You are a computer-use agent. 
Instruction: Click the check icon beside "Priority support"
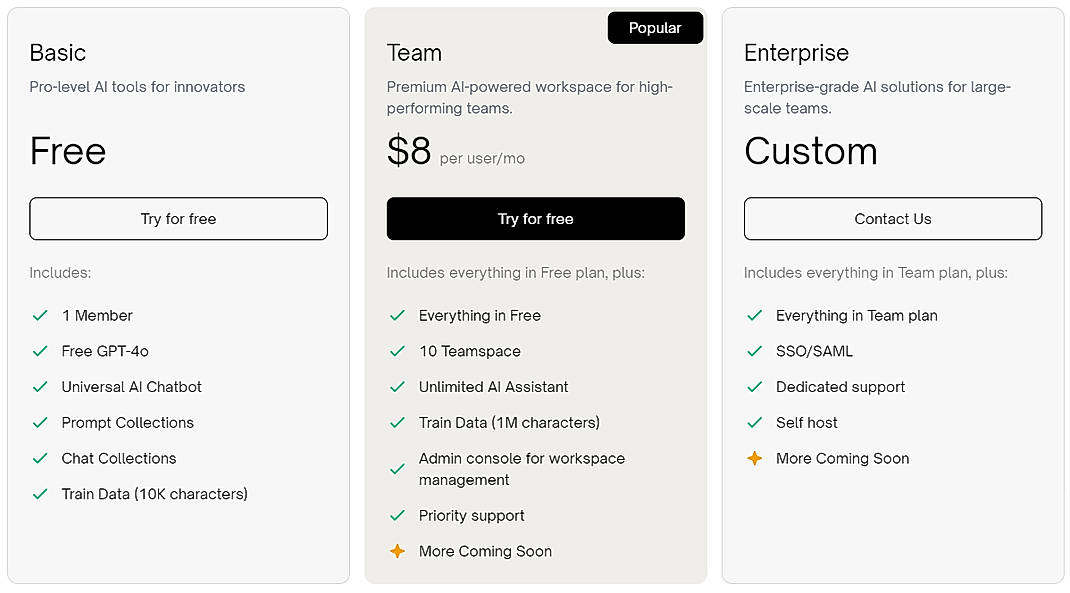(397, 515)
